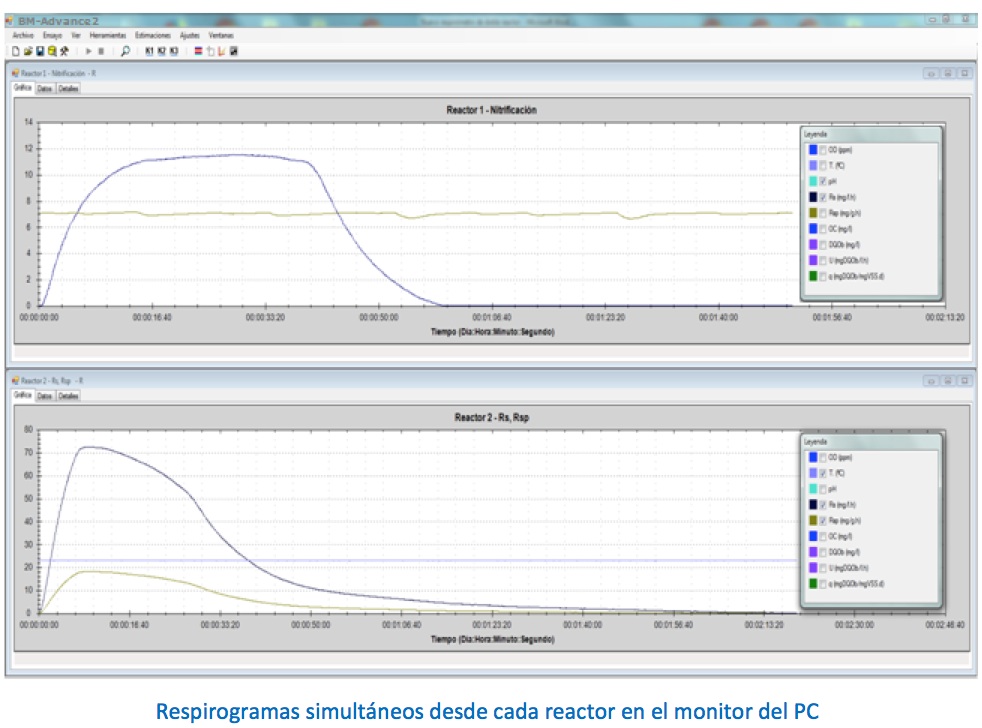Viewport: 982px width, 728px height.
Task: Click T lavender swatch in Reactor 2 legend
Action: click(x=813, y=473)
